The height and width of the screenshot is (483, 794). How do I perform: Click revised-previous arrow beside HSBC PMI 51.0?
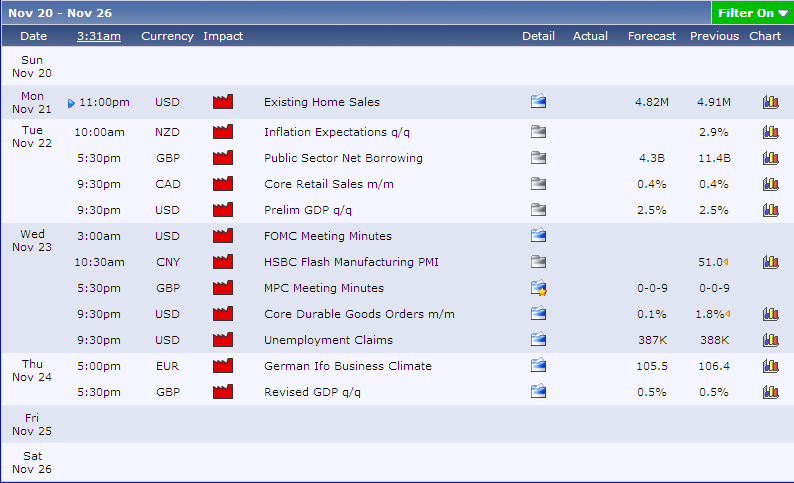pyautogui.click(x=725, y=263)
